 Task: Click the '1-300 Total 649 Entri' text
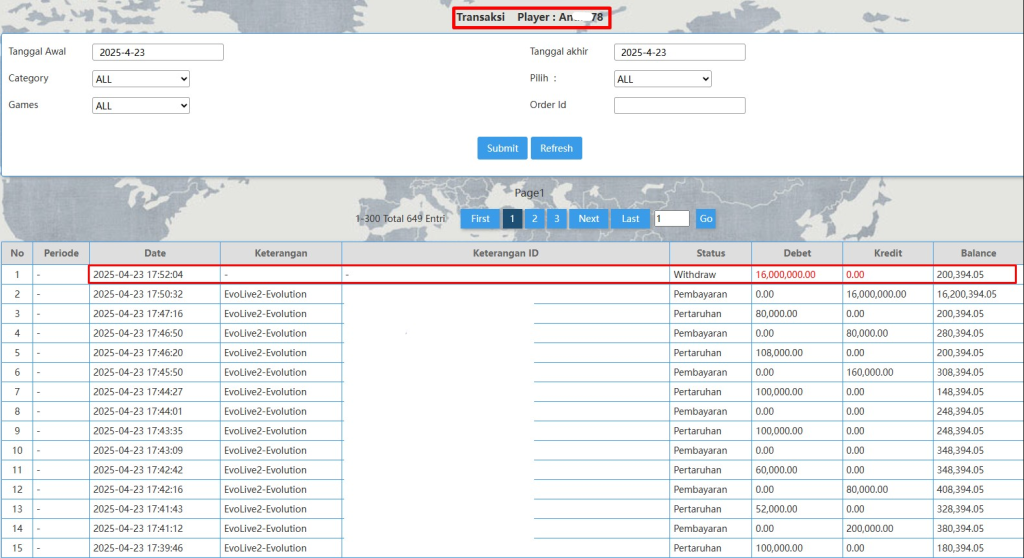(x=400, y=219)
